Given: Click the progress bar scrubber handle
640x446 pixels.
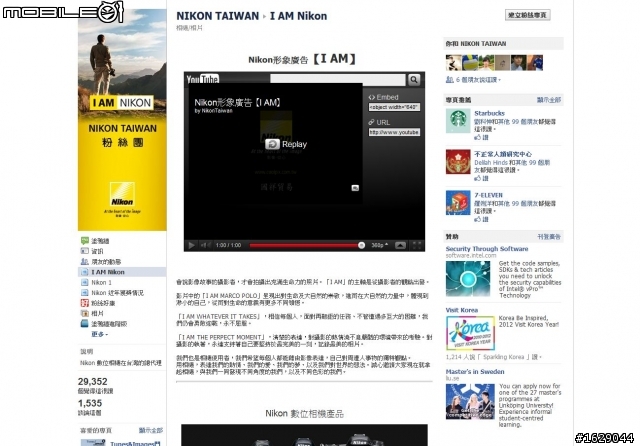Looking at the screenshot, I should 361,245.
